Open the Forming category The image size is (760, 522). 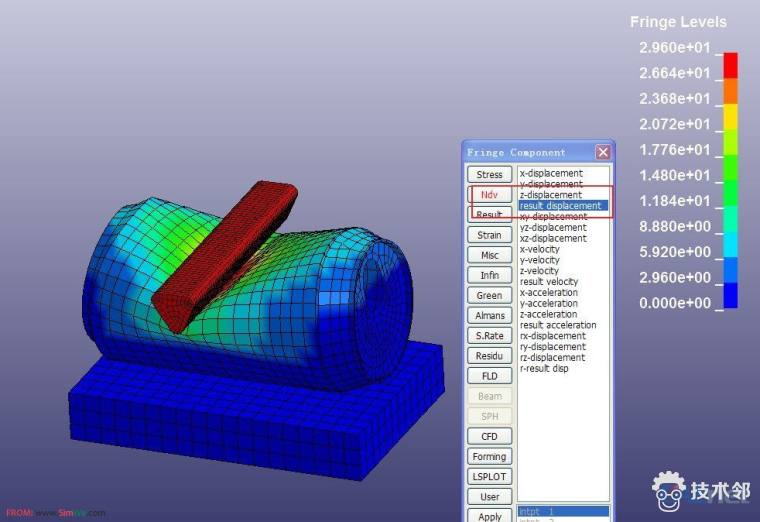pyautogui.click(x=489, y=457)
